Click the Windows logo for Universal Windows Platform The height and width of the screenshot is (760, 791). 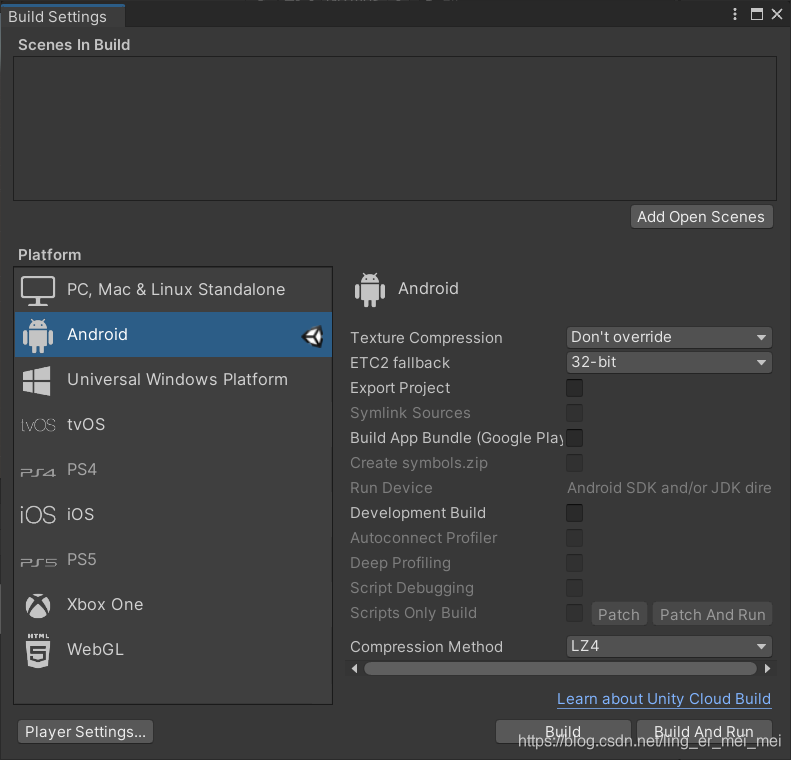click(37, 380)
